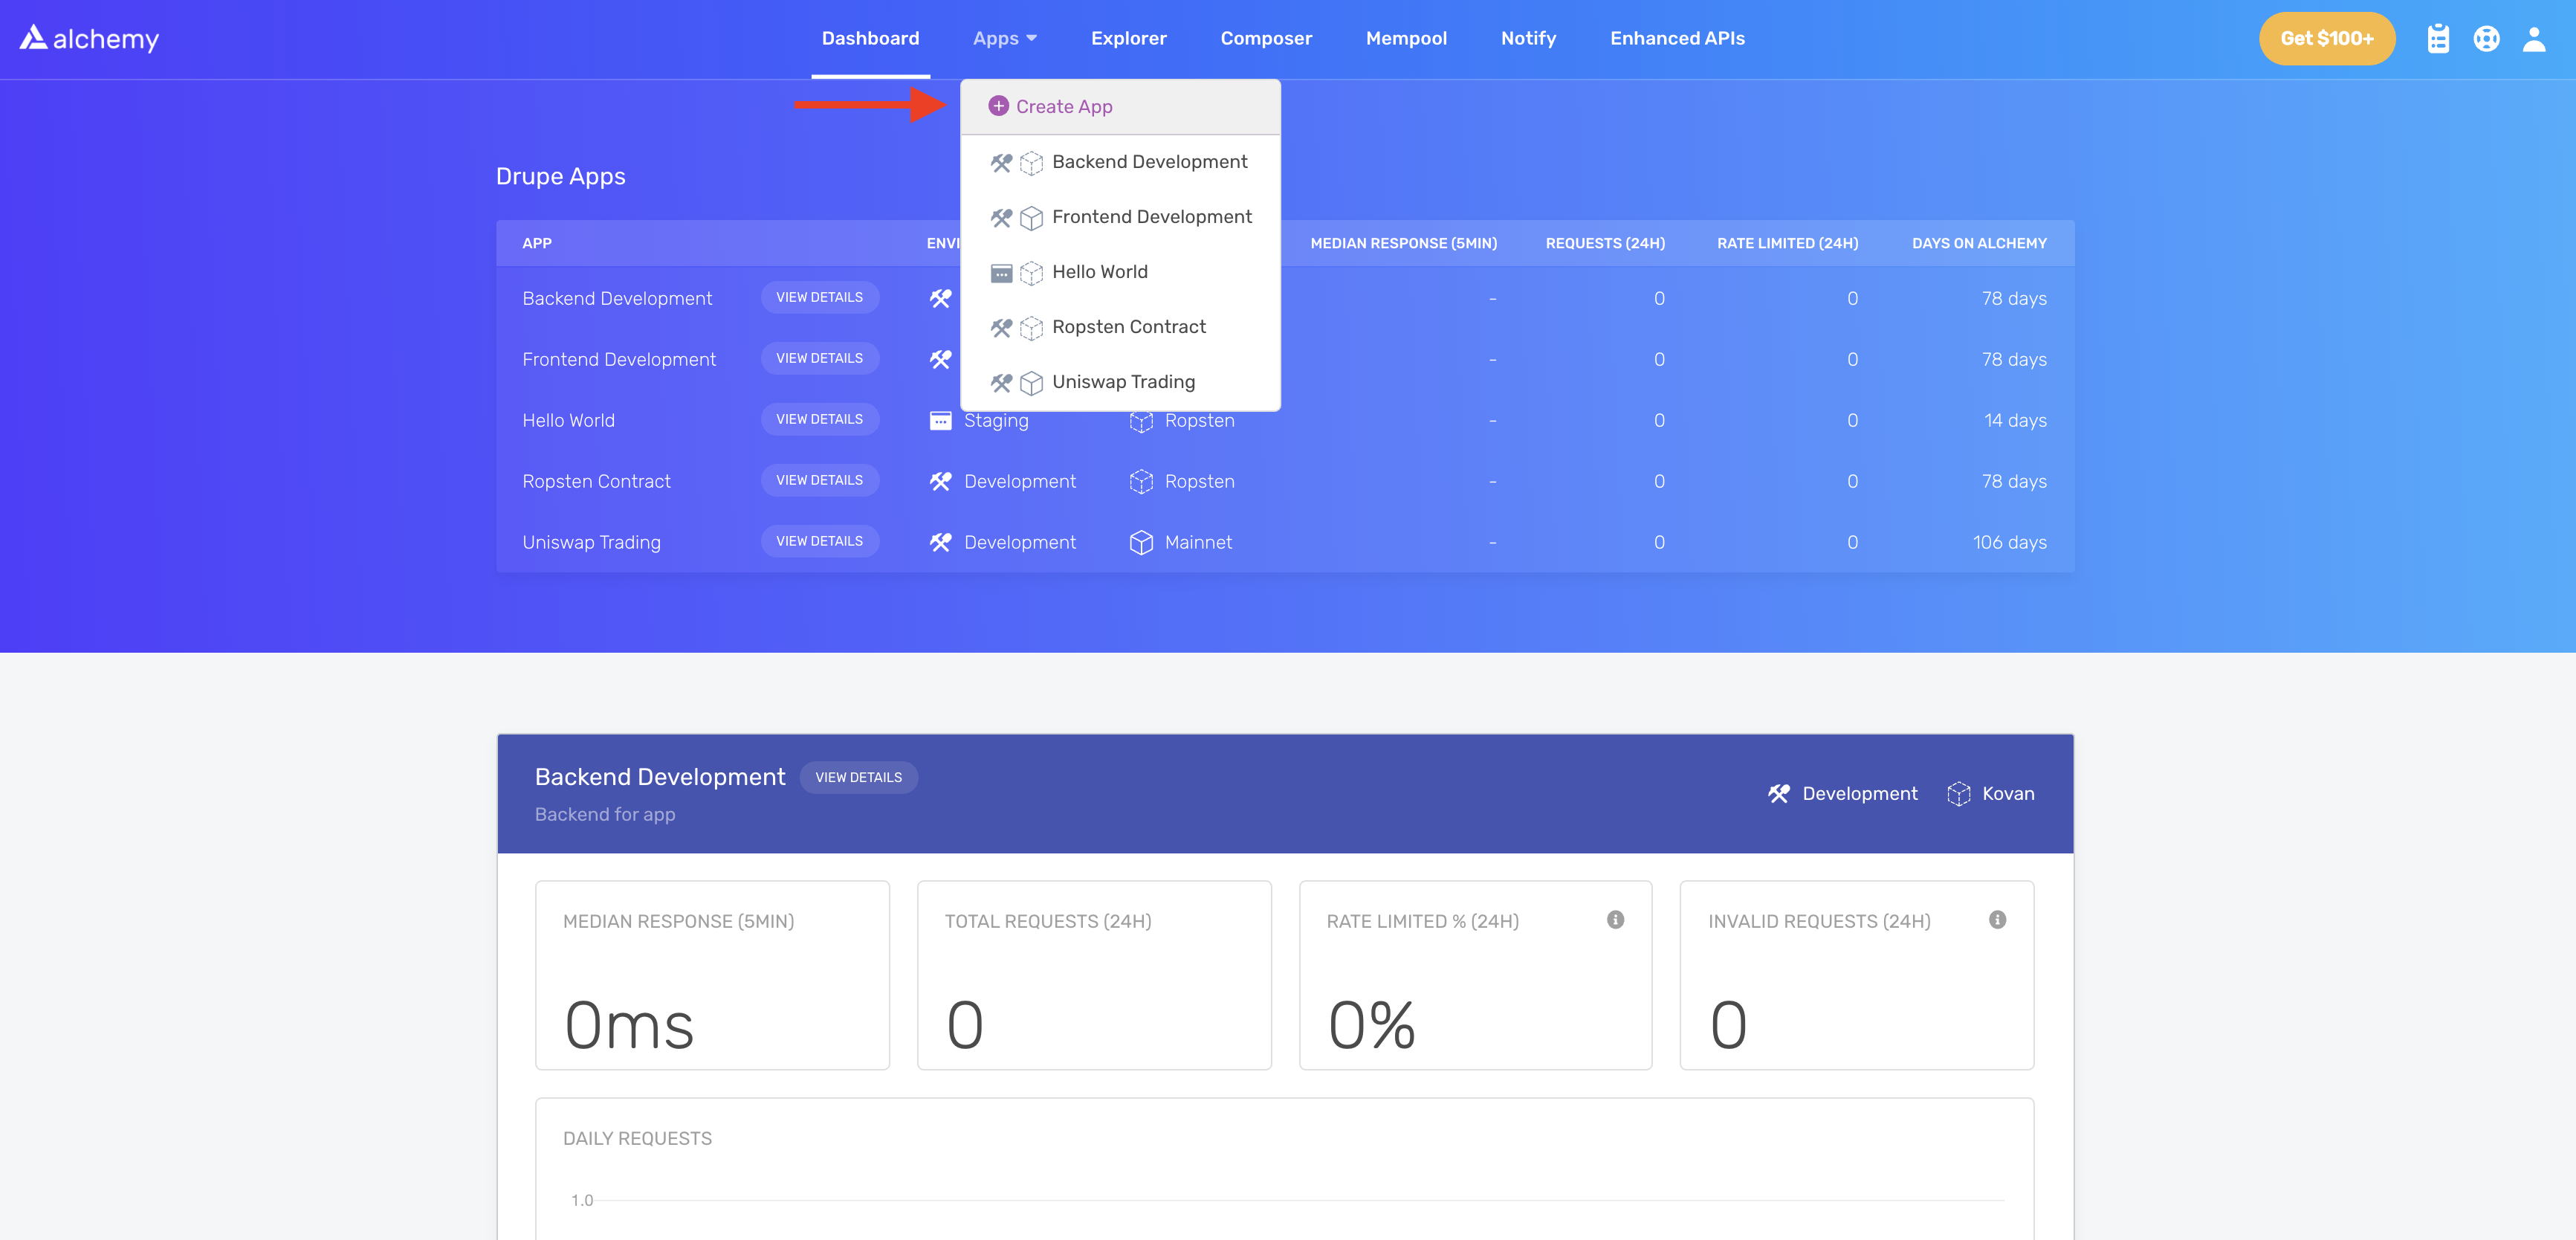Click the Staging icon in Hello World row
The image size is (2576, 1240).
[940, 421]
